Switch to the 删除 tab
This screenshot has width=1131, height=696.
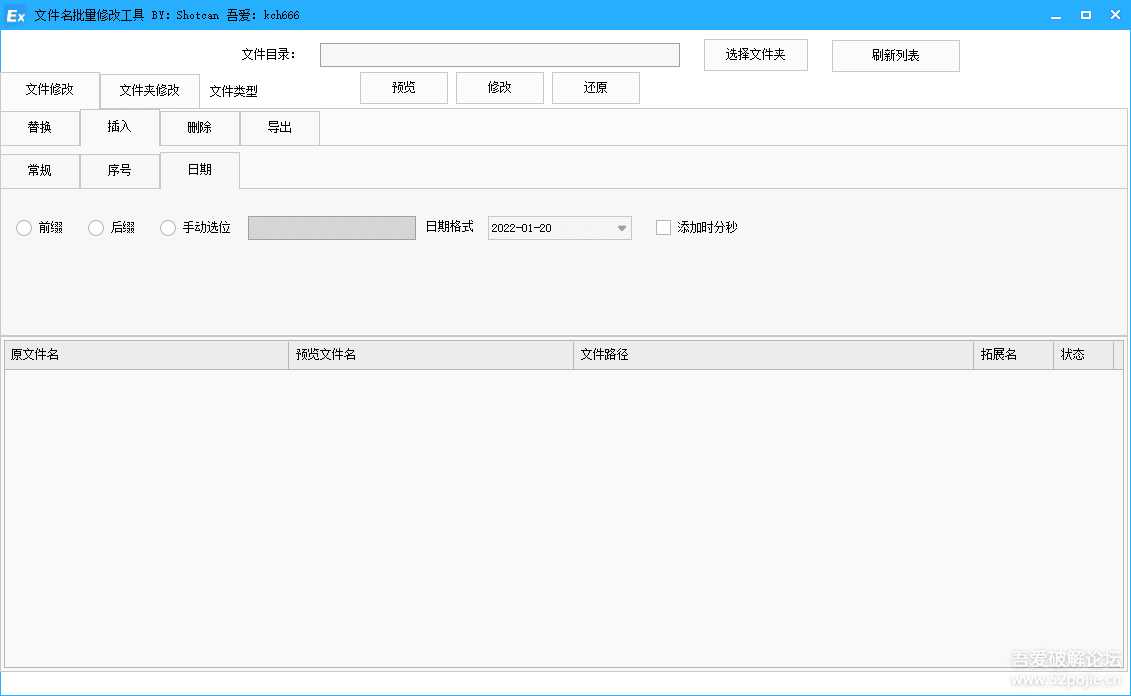[x=199, y=127]
